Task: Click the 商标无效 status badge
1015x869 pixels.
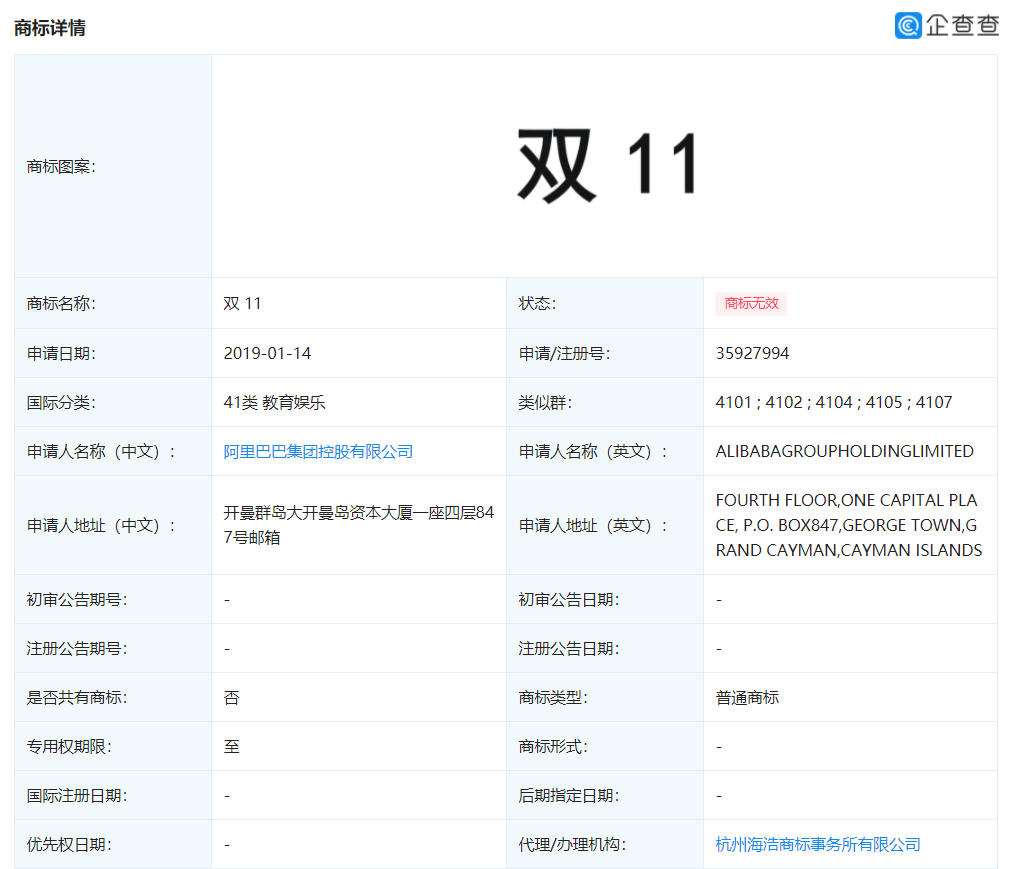Action: click(750, 304)
